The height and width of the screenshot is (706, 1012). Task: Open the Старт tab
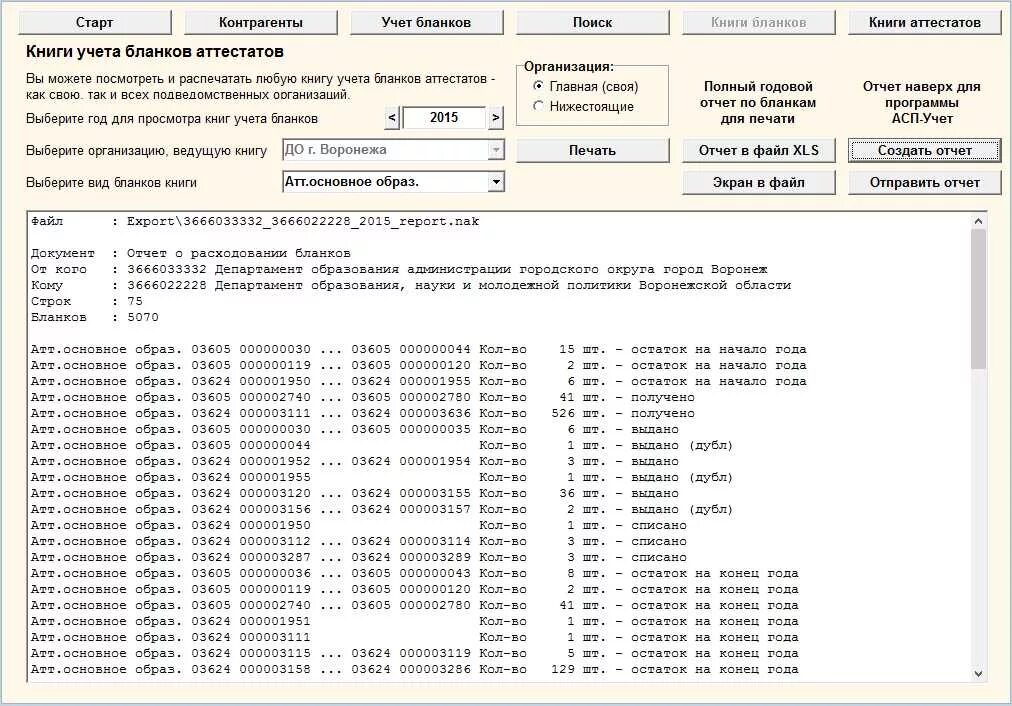pos(95,23)
